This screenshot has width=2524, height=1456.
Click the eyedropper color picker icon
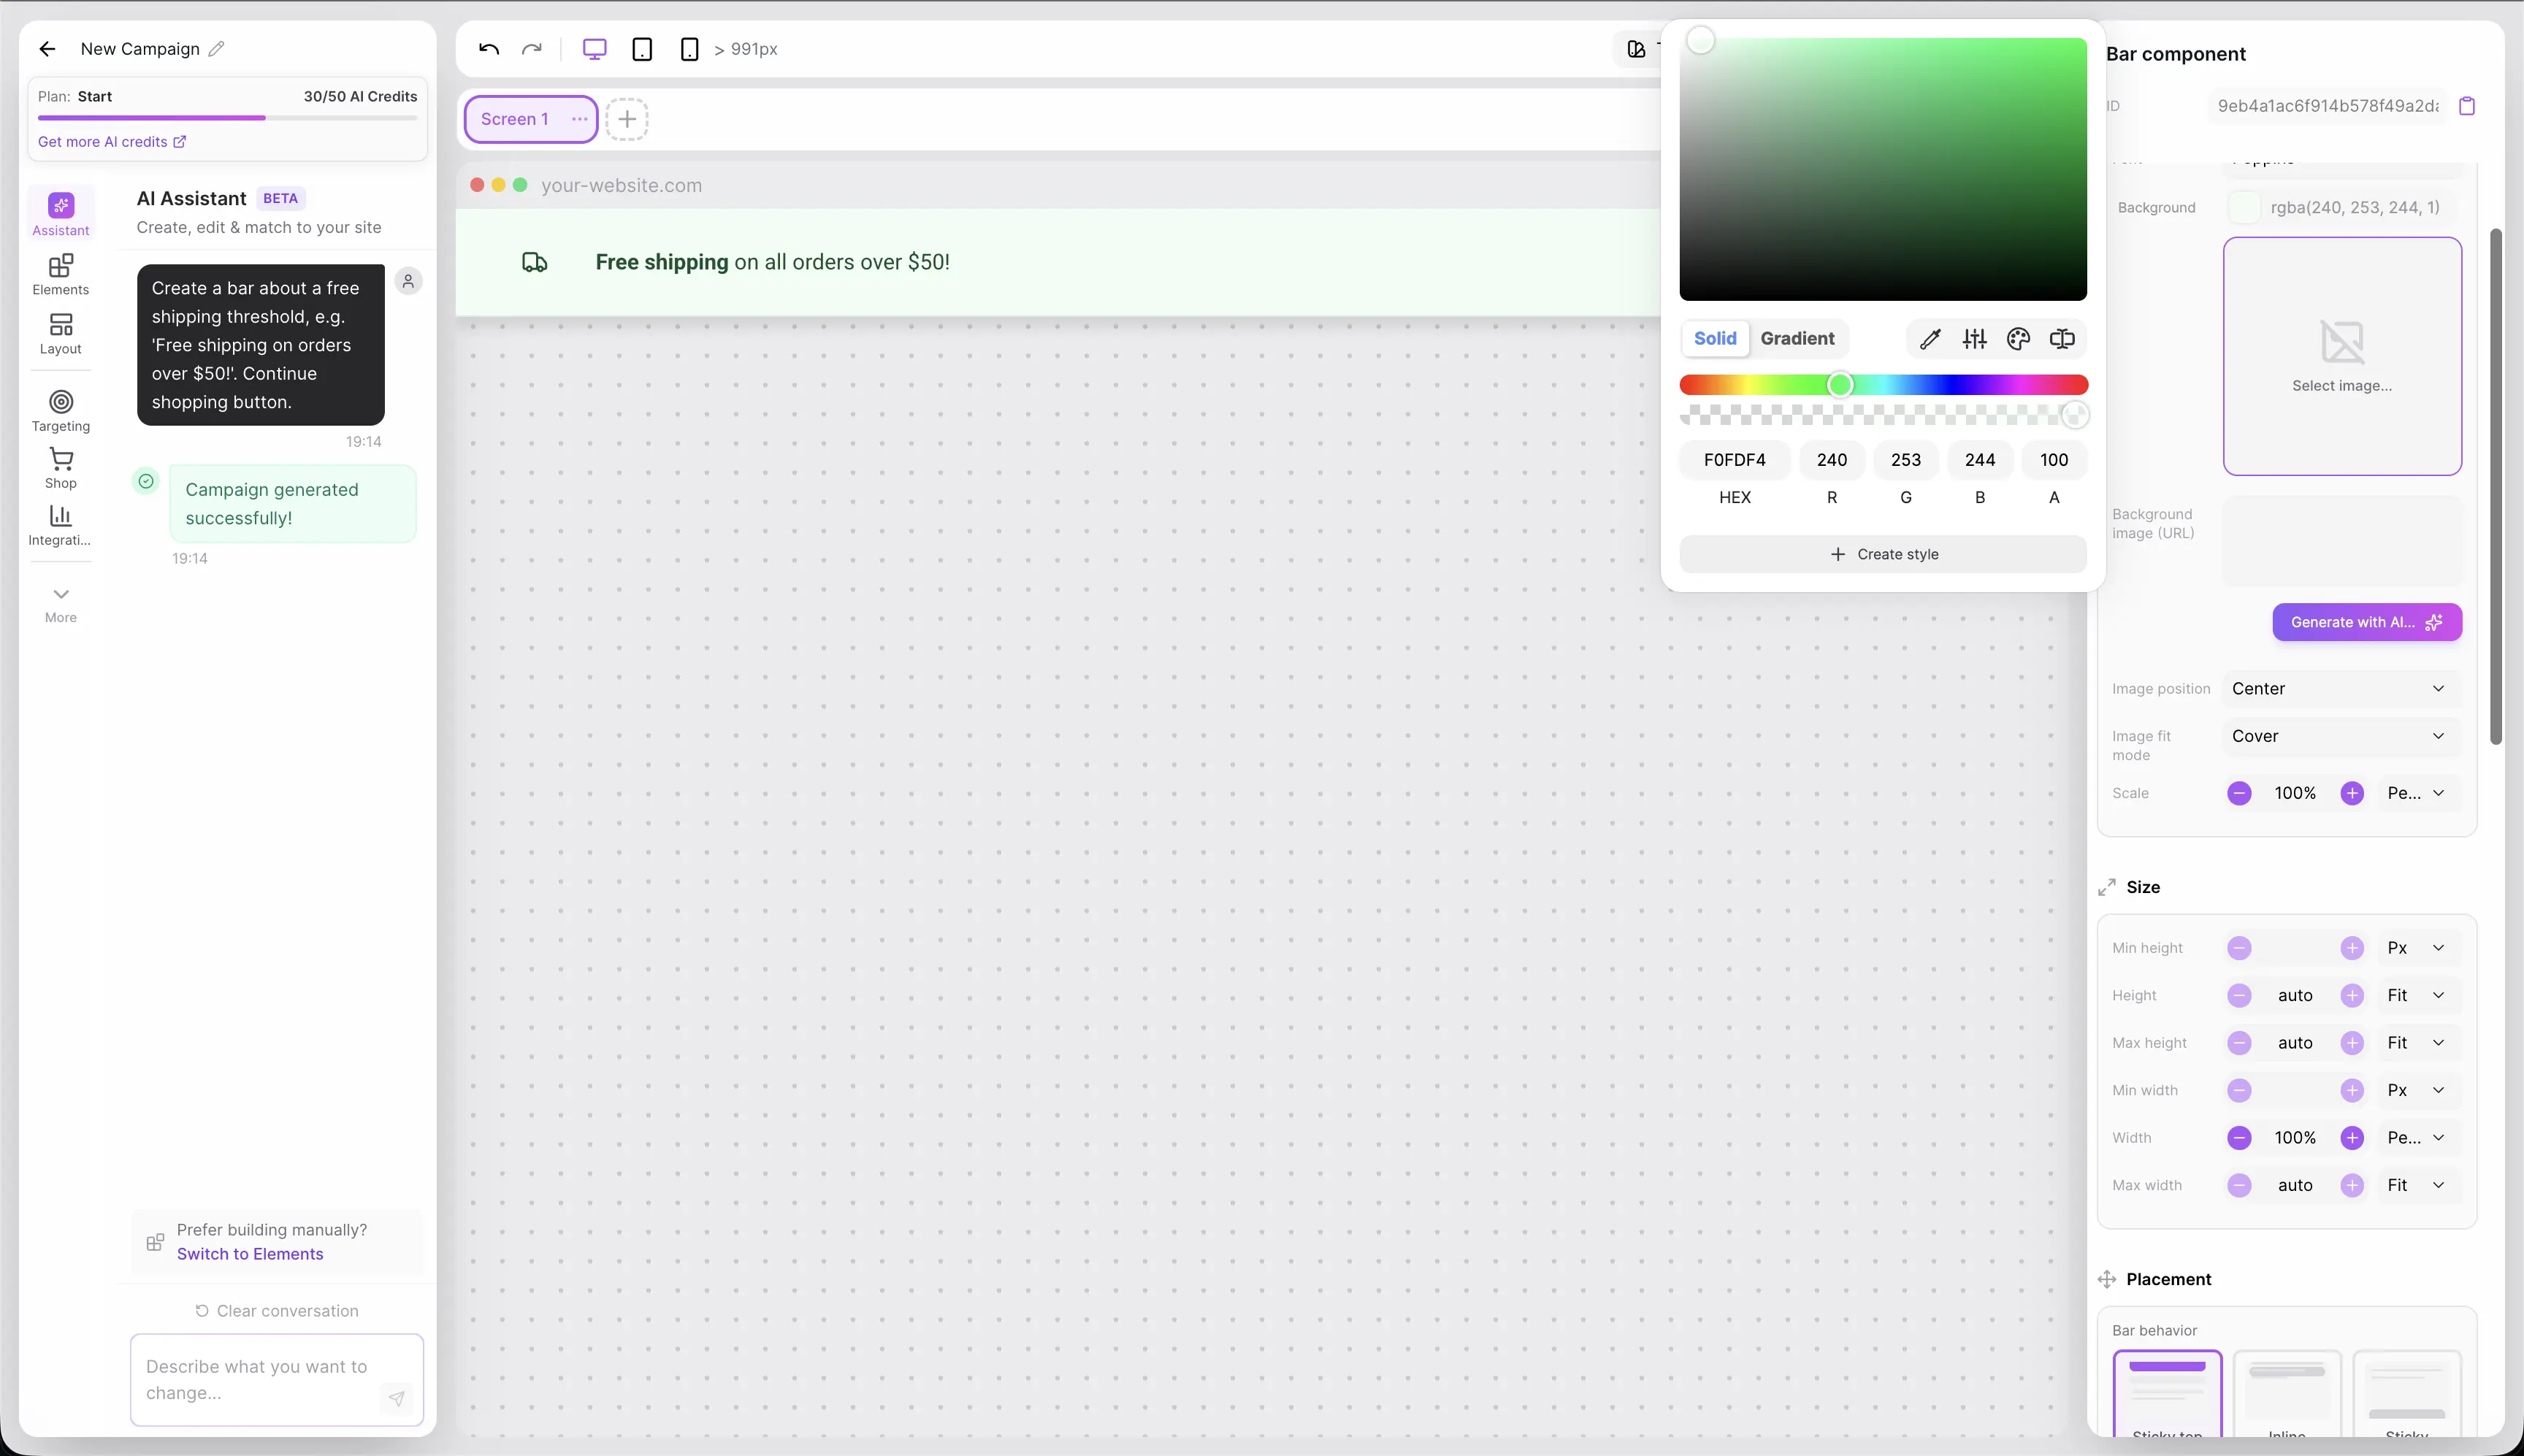pyautogui.click(x=1930, y=339)
